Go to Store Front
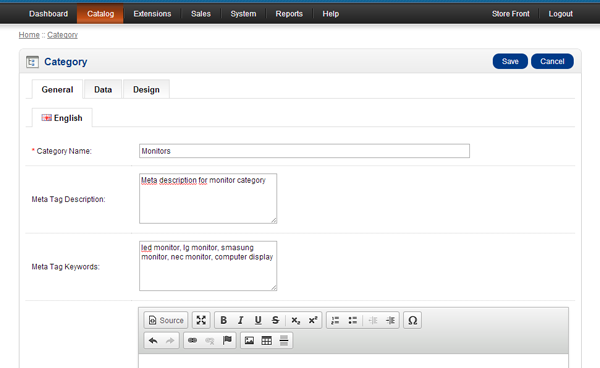Screen dimensions: 600x368 tap(510, 14)
